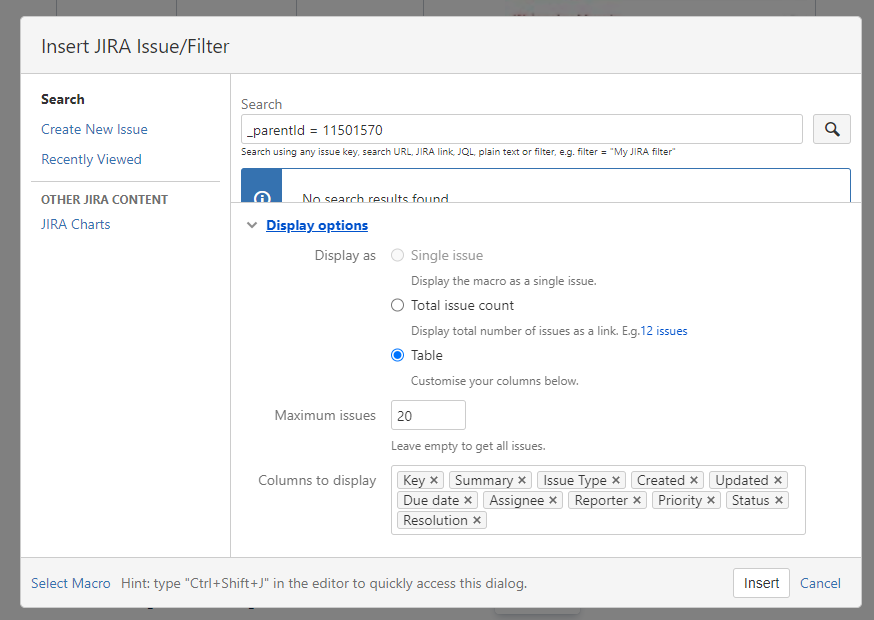Click the Due date column tag label
Image resolution: width=874 pixels, height=620 pixels.
pyautogui.click(x=431, y=500)
